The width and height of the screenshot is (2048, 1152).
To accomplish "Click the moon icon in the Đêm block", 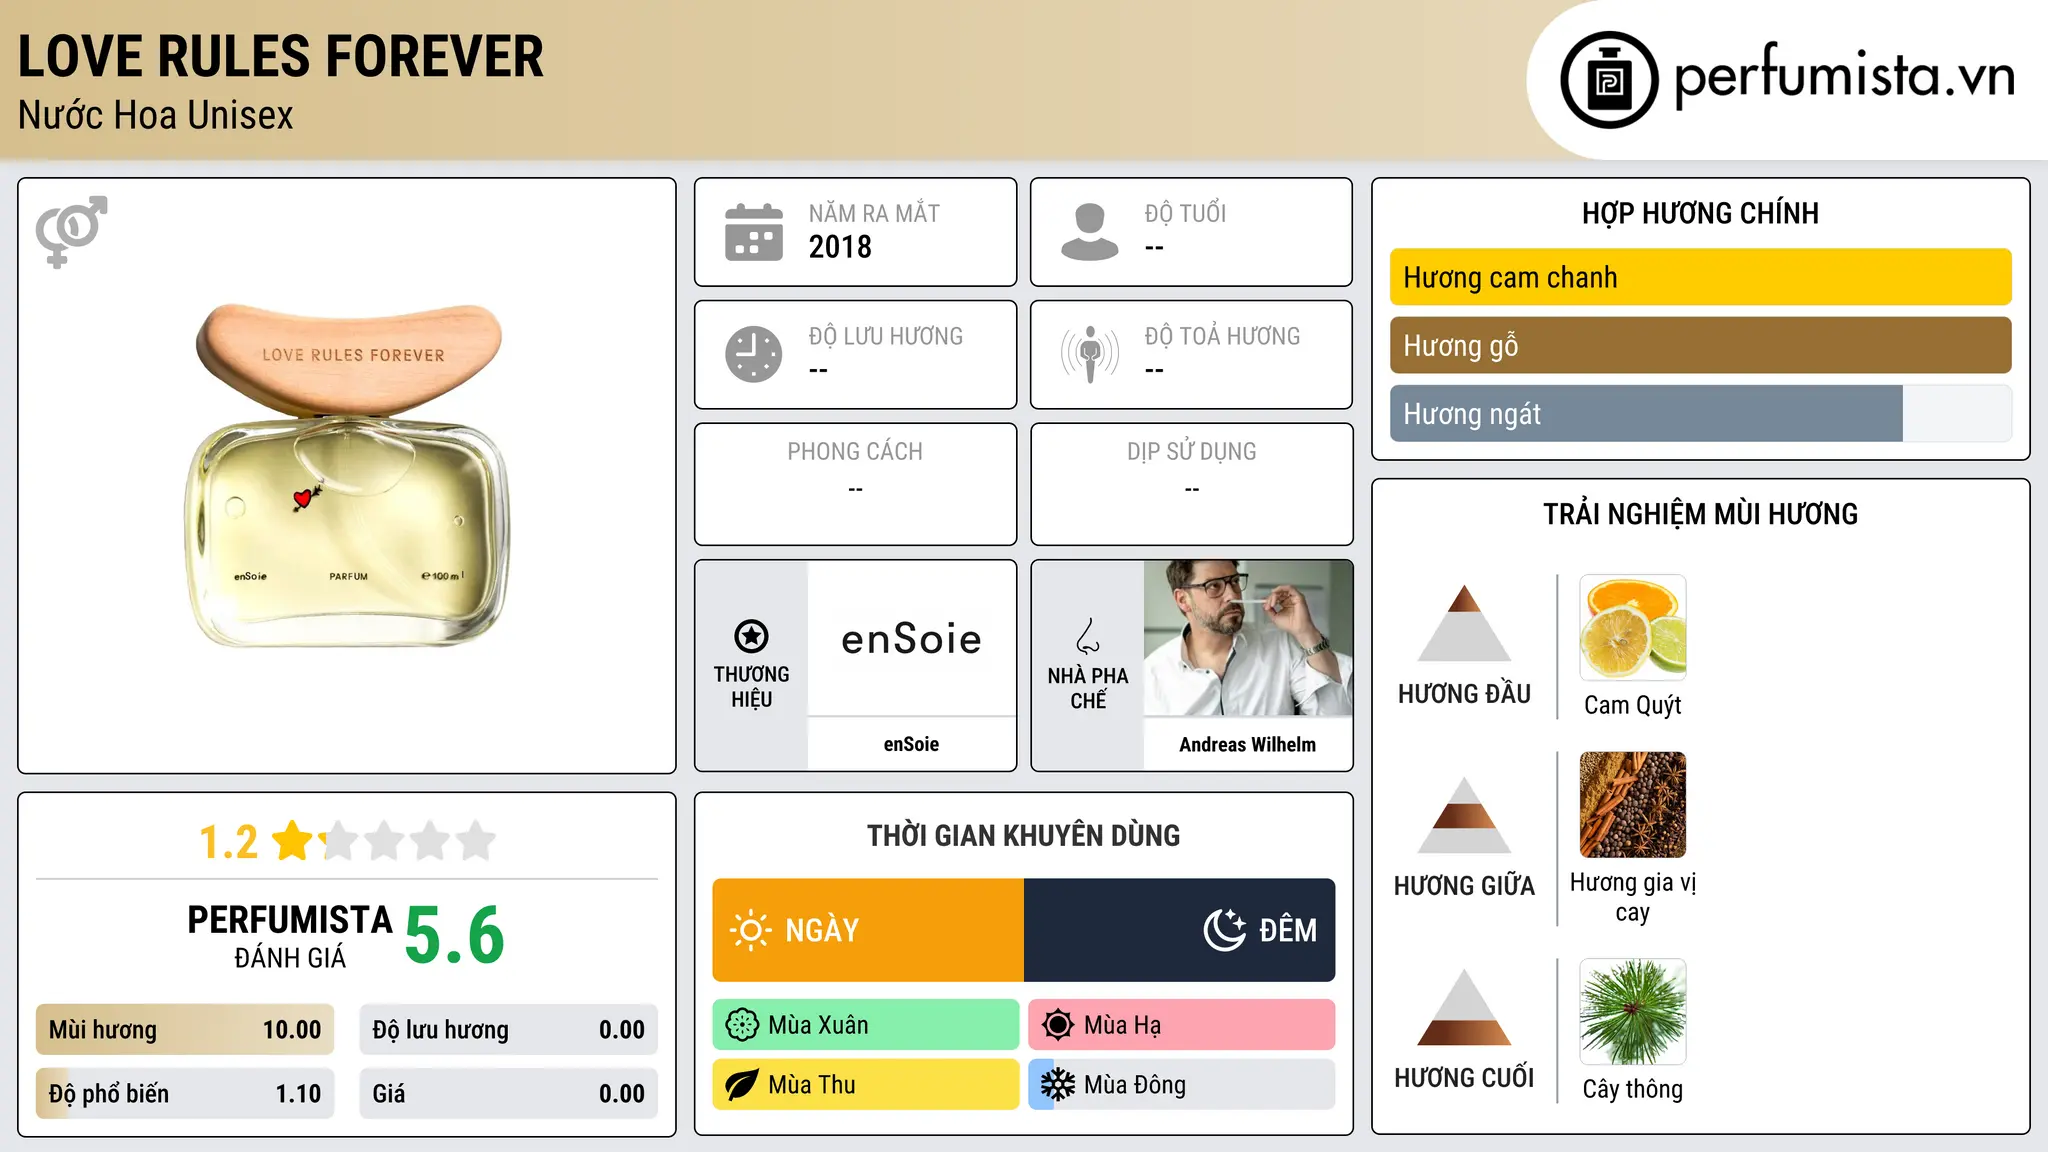I will click(1225, 930).
